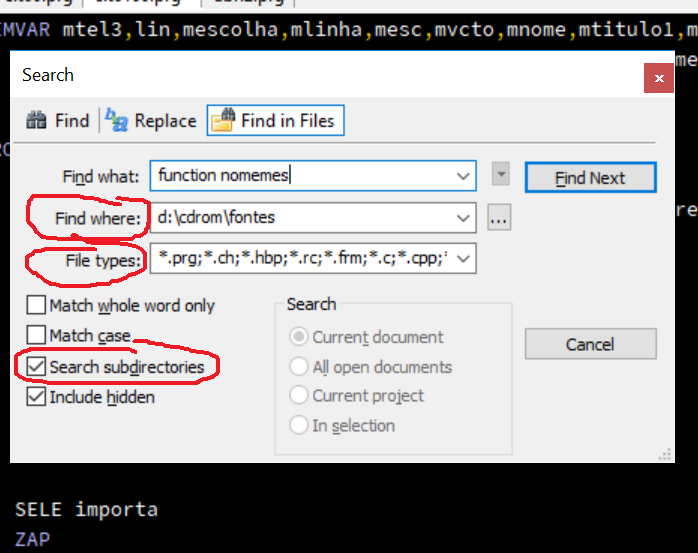Click the small arrow button beside Find what
The image size is (698, 553).
coord(501,175)
